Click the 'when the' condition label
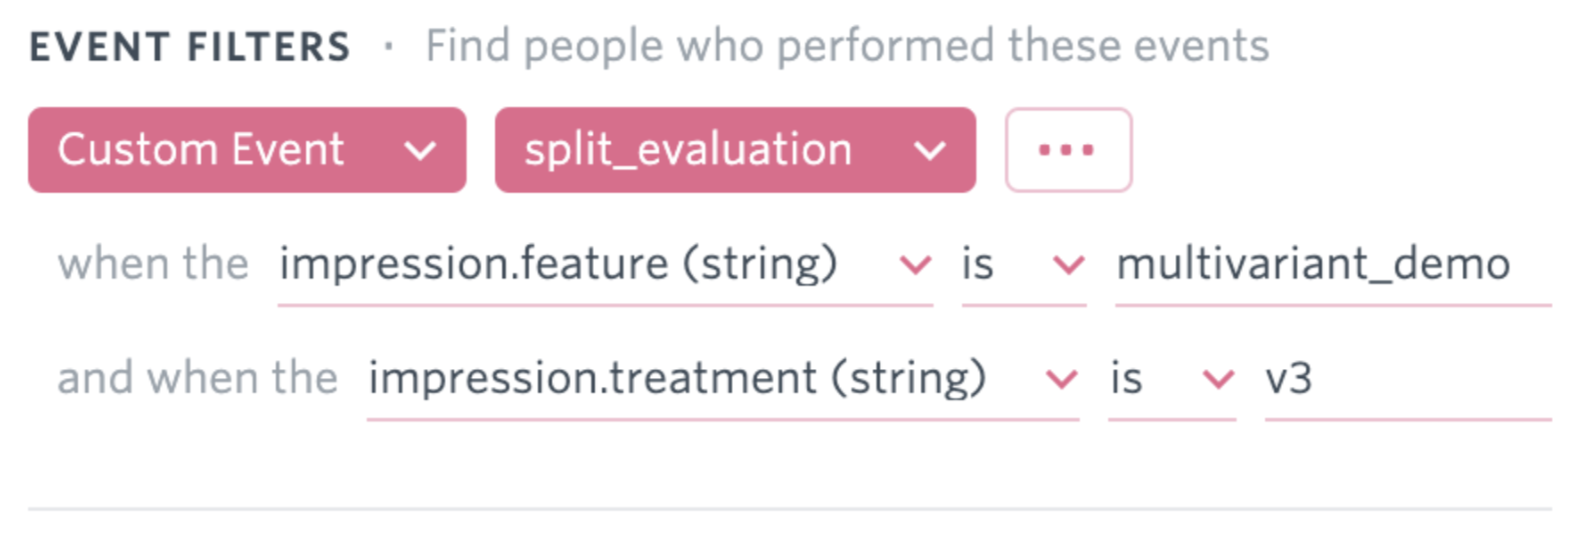 [x=153, y=265]
